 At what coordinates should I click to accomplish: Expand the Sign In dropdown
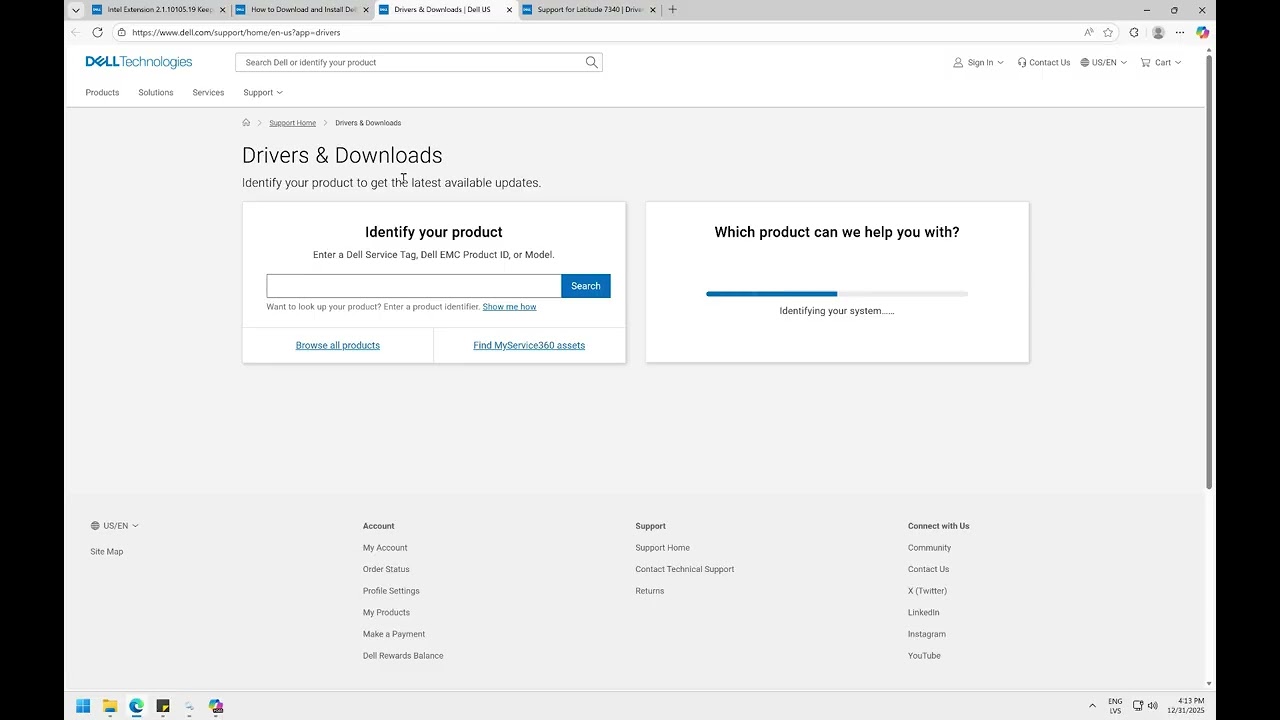click(x=978, y=62)
